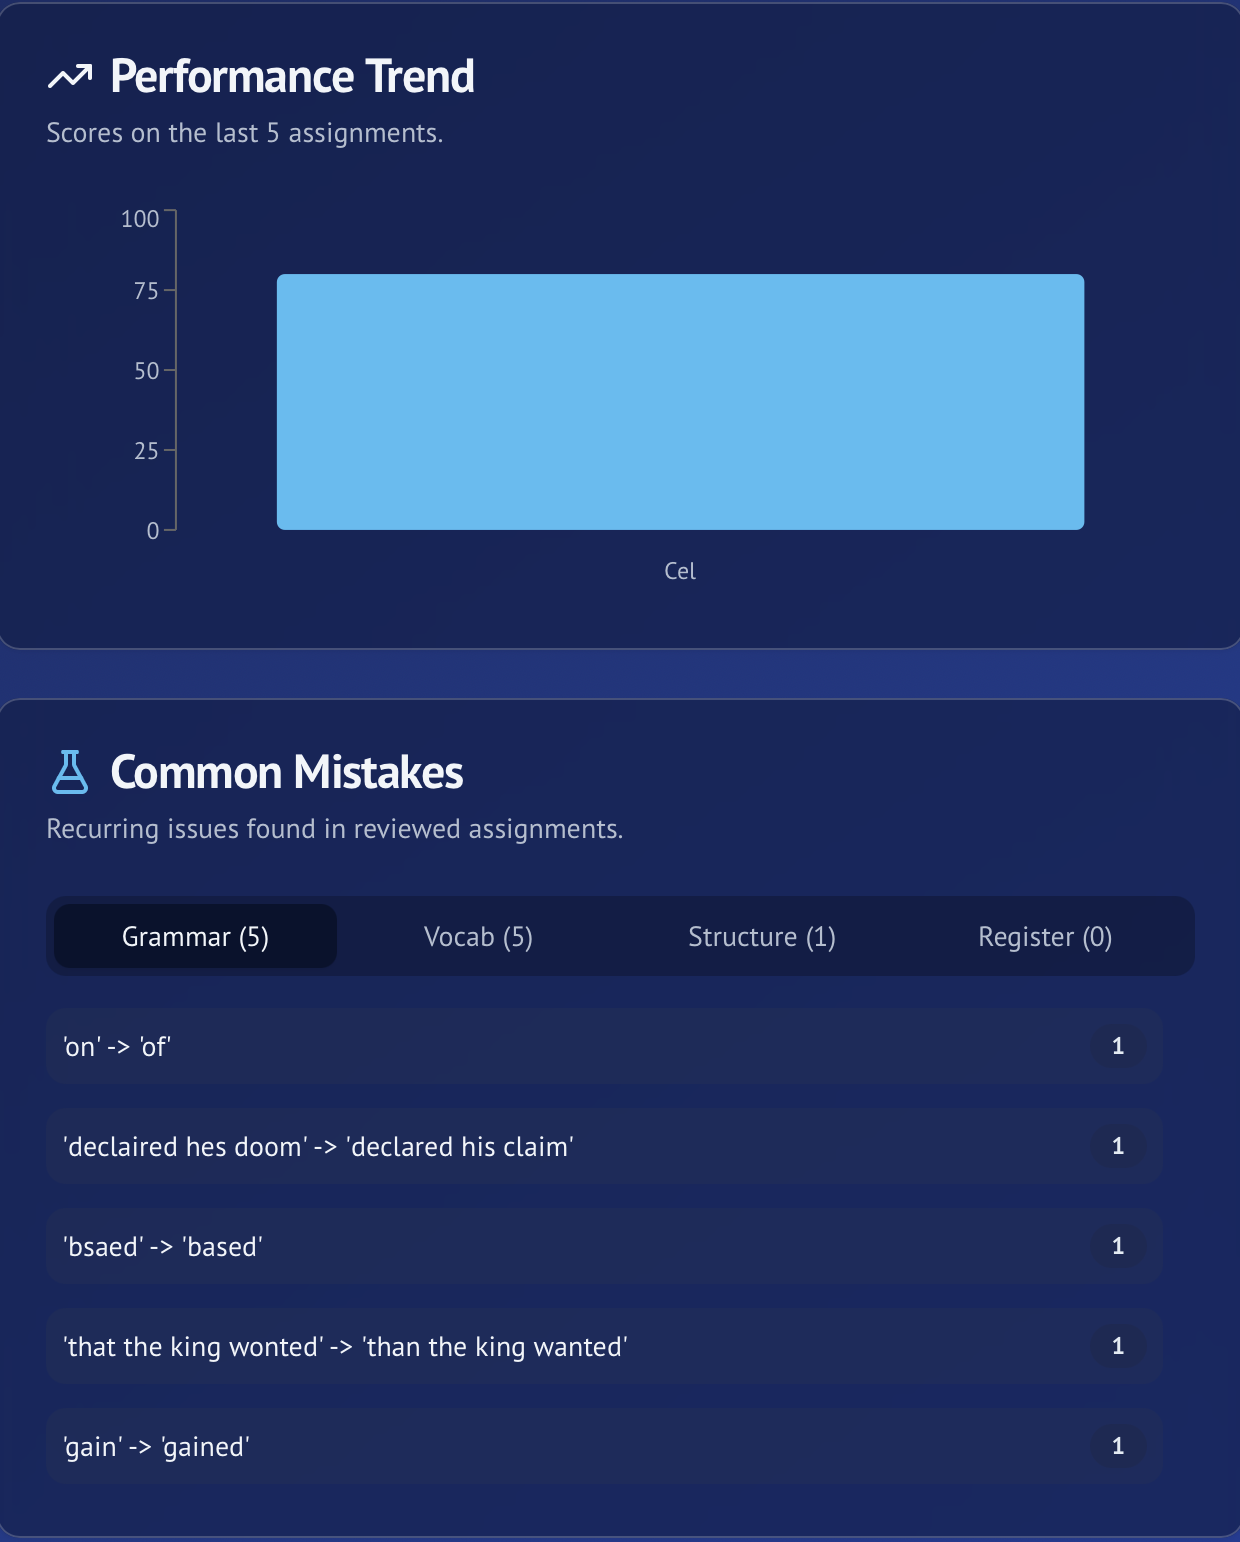1240x1542 pixels.
Task: Select the count badge next to 'on' -> 'of'
Action: (1117, 1047)
